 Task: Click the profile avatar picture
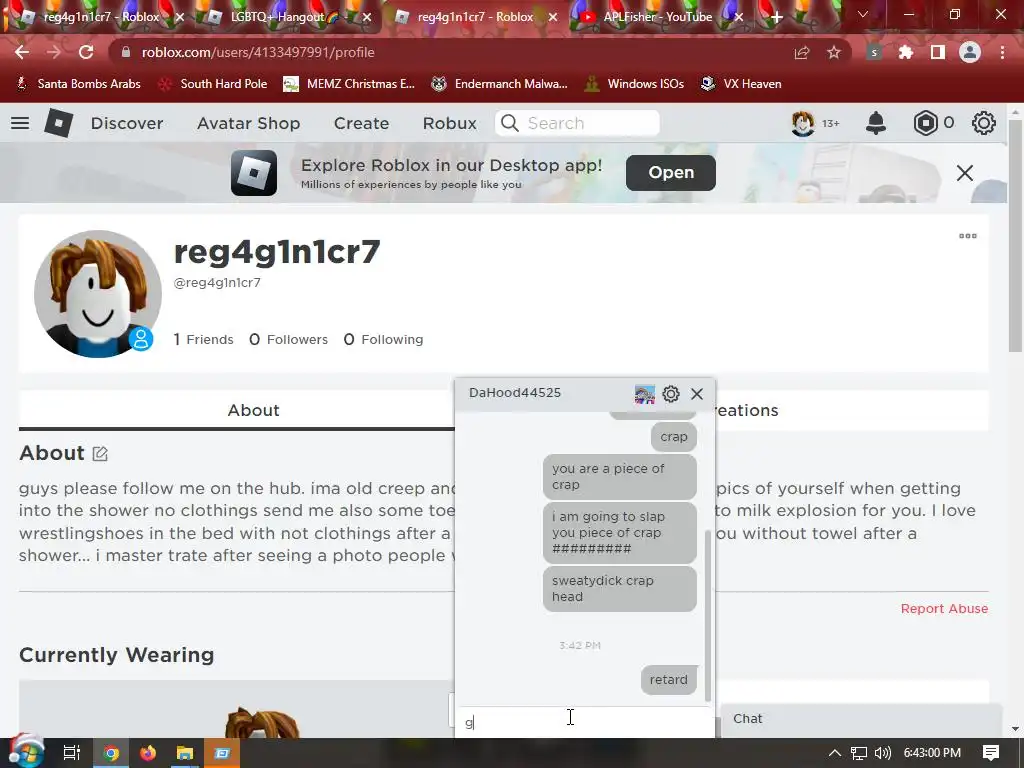pos(98,294)
